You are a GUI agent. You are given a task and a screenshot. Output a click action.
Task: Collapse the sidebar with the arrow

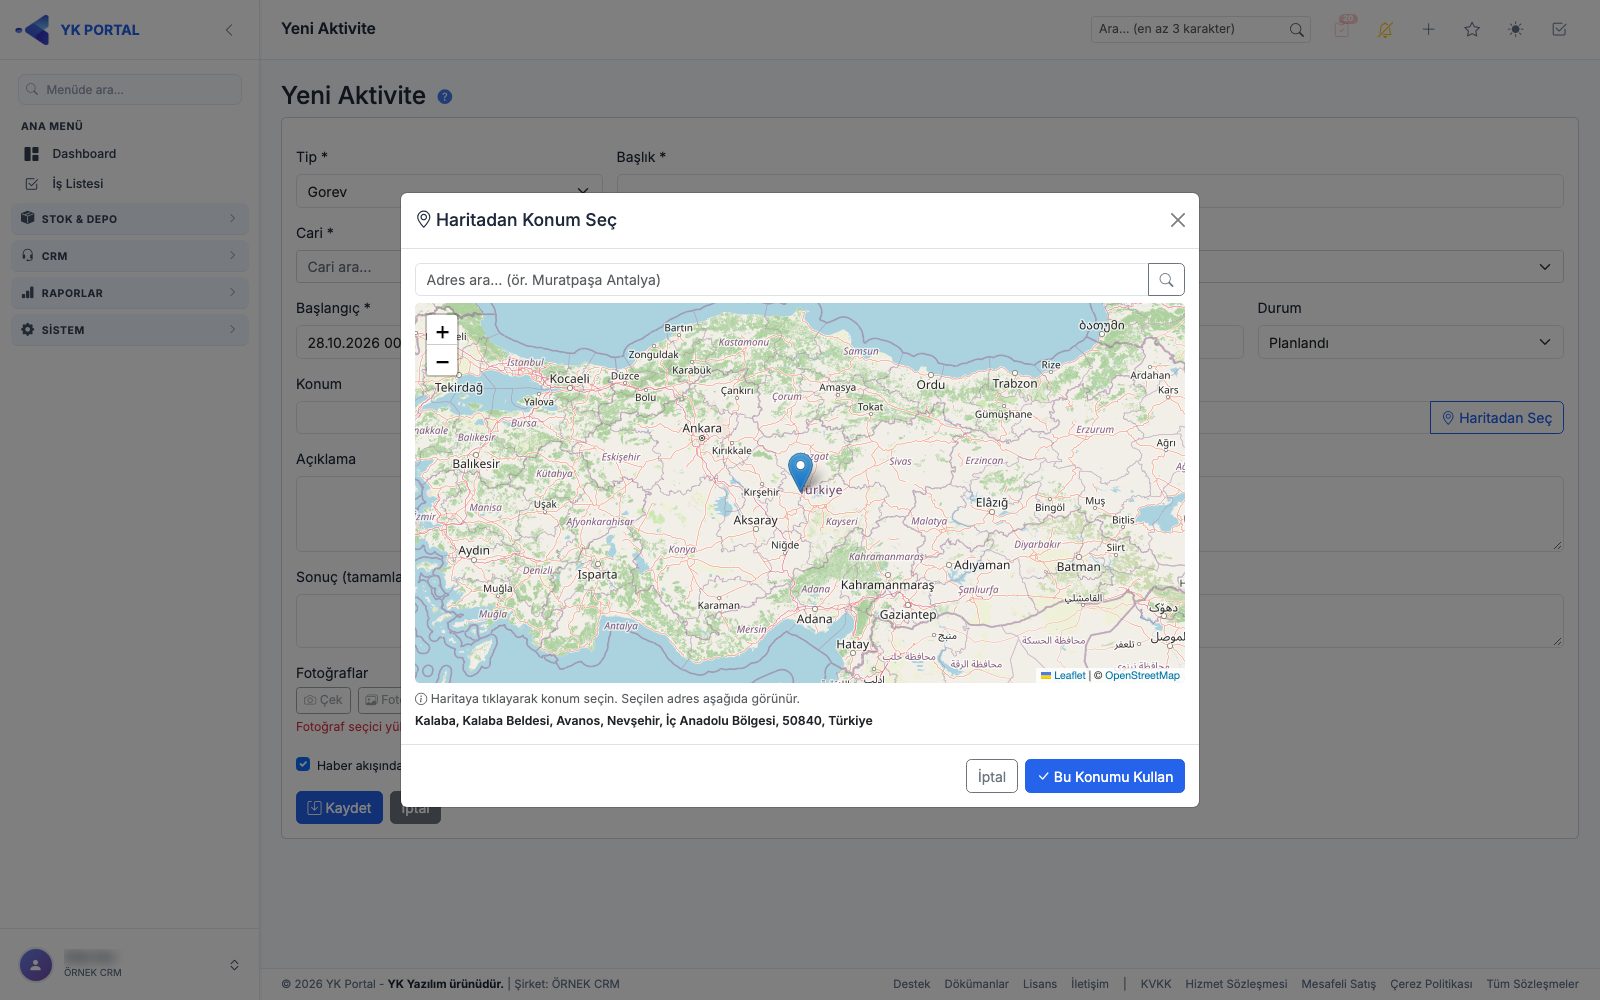229,30
